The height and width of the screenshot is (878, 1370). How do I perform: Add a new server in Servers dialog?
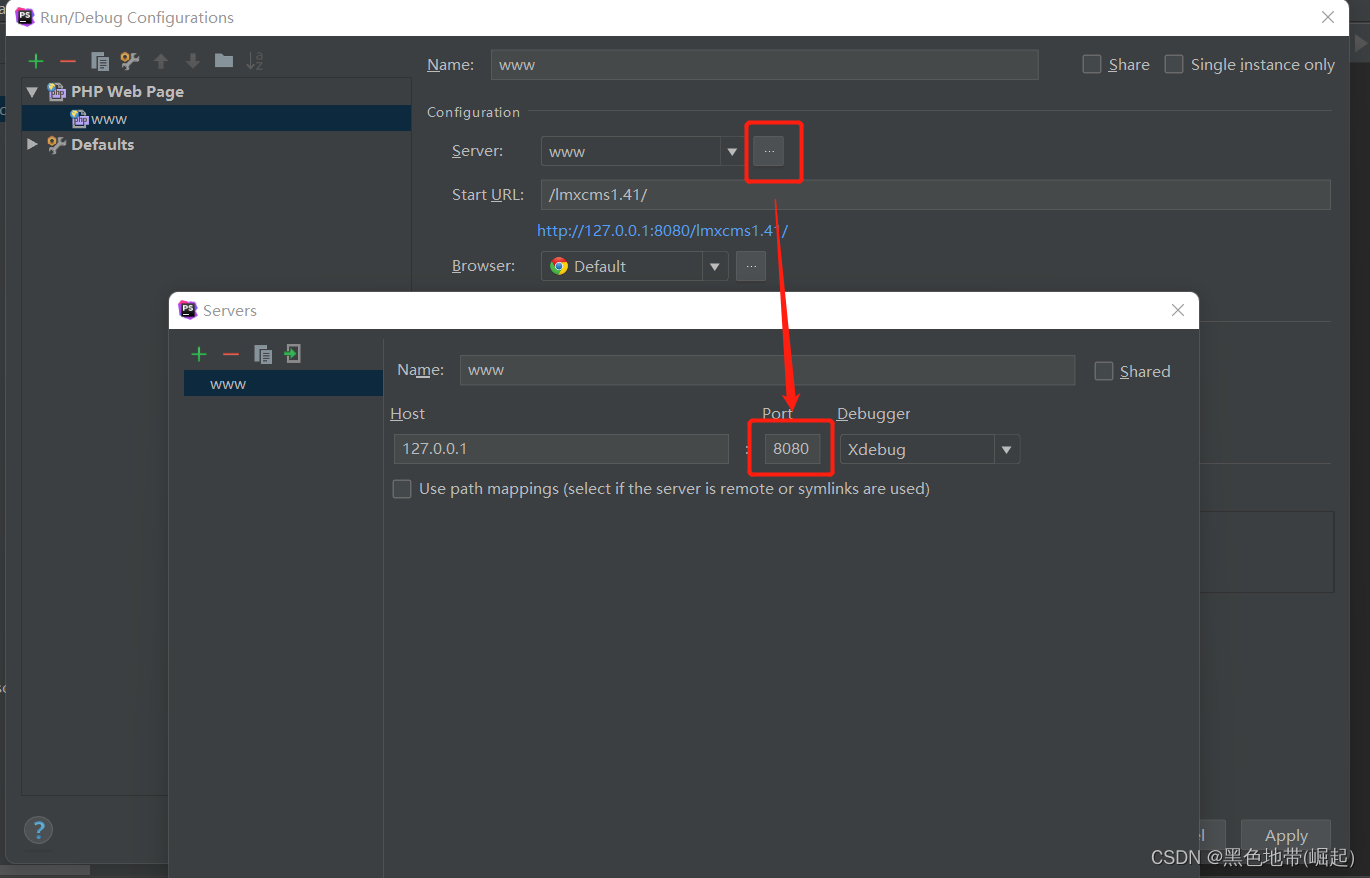199,354
